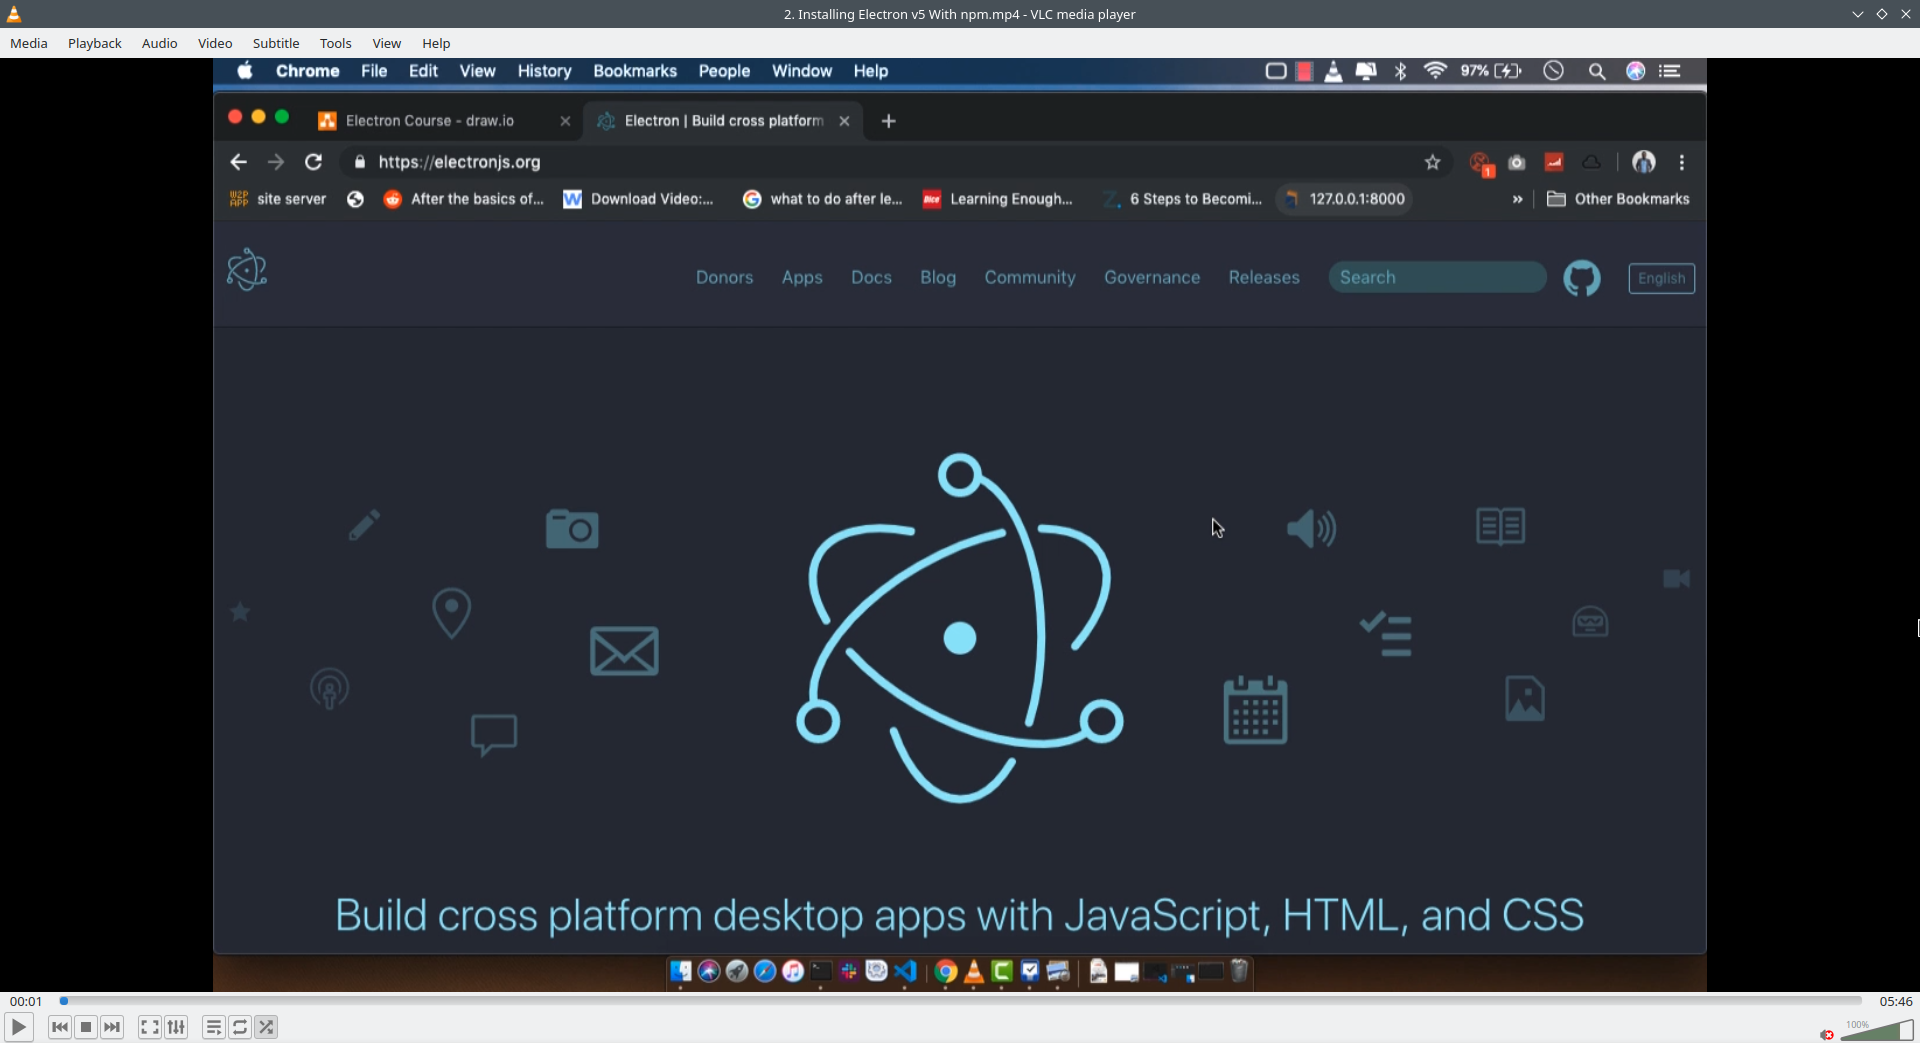
Task: Jump to the previous media item
Action: [60, 1027]
